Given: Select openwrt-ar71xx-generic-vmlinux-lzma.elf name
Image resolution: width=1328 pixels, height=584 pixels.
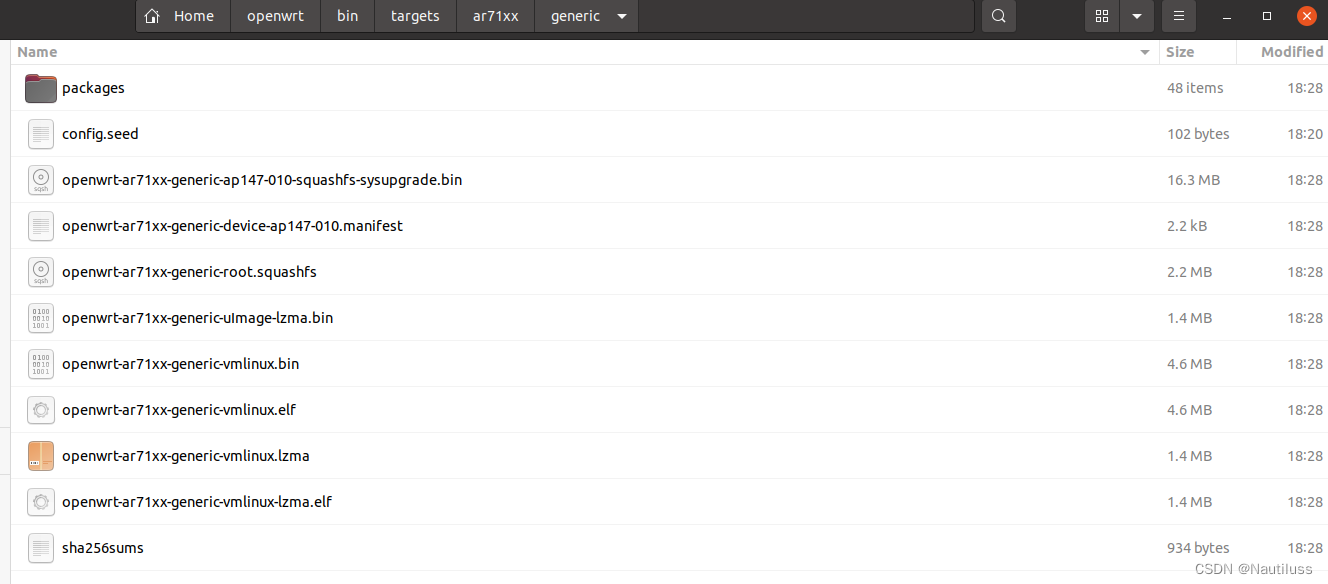Looking at the screenshot, I should click(197, 502).
